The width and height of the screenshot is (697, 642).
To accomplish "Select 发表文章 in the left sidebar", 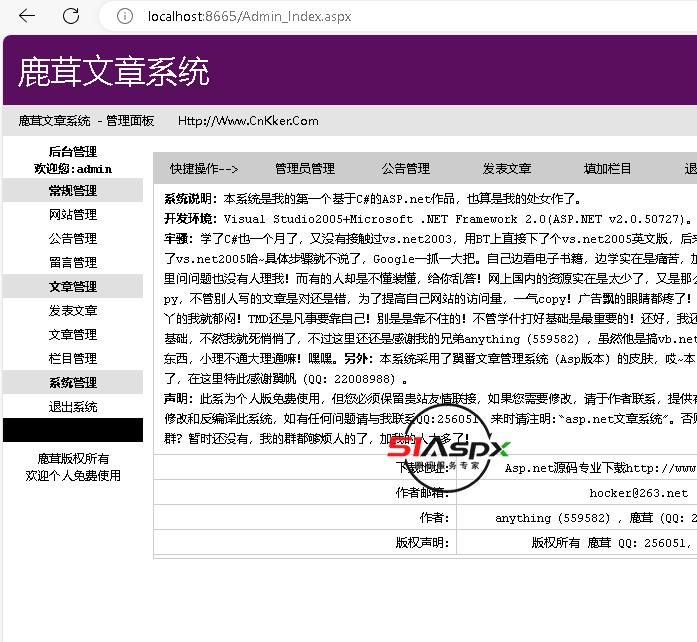I will [x=73, y=311].
